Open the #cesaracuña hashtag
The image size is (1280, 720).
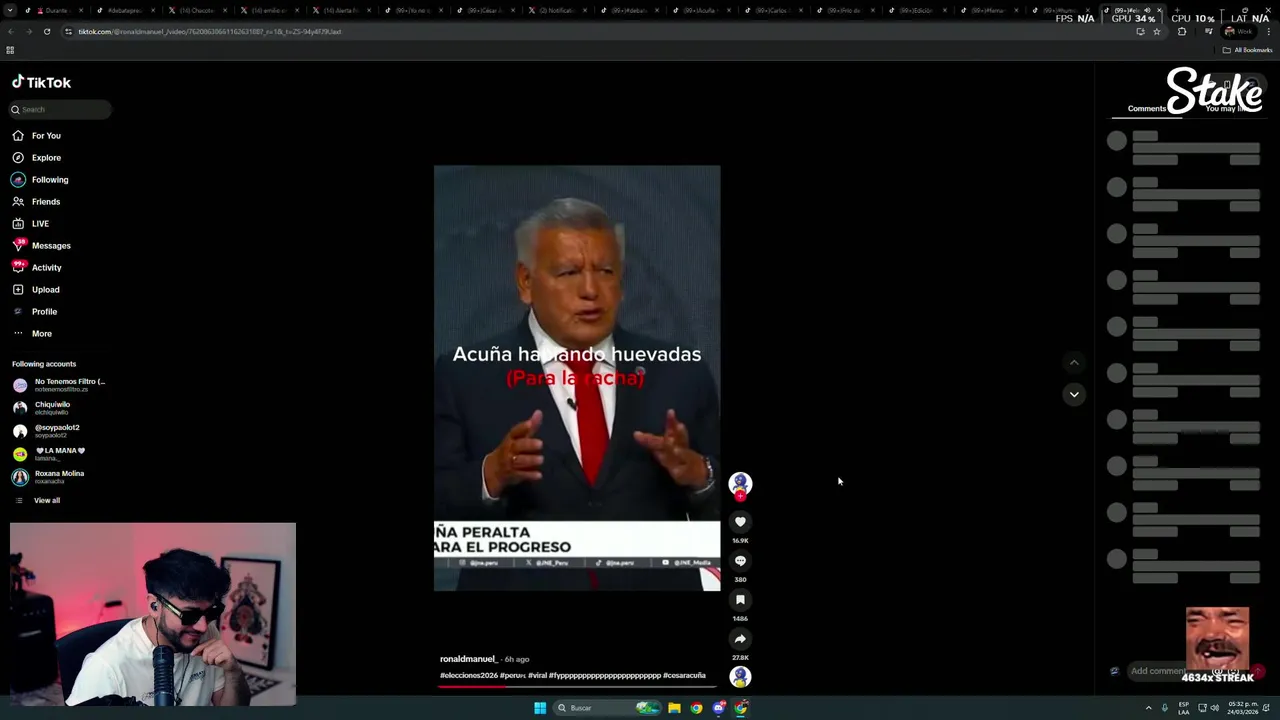(684, 675)
